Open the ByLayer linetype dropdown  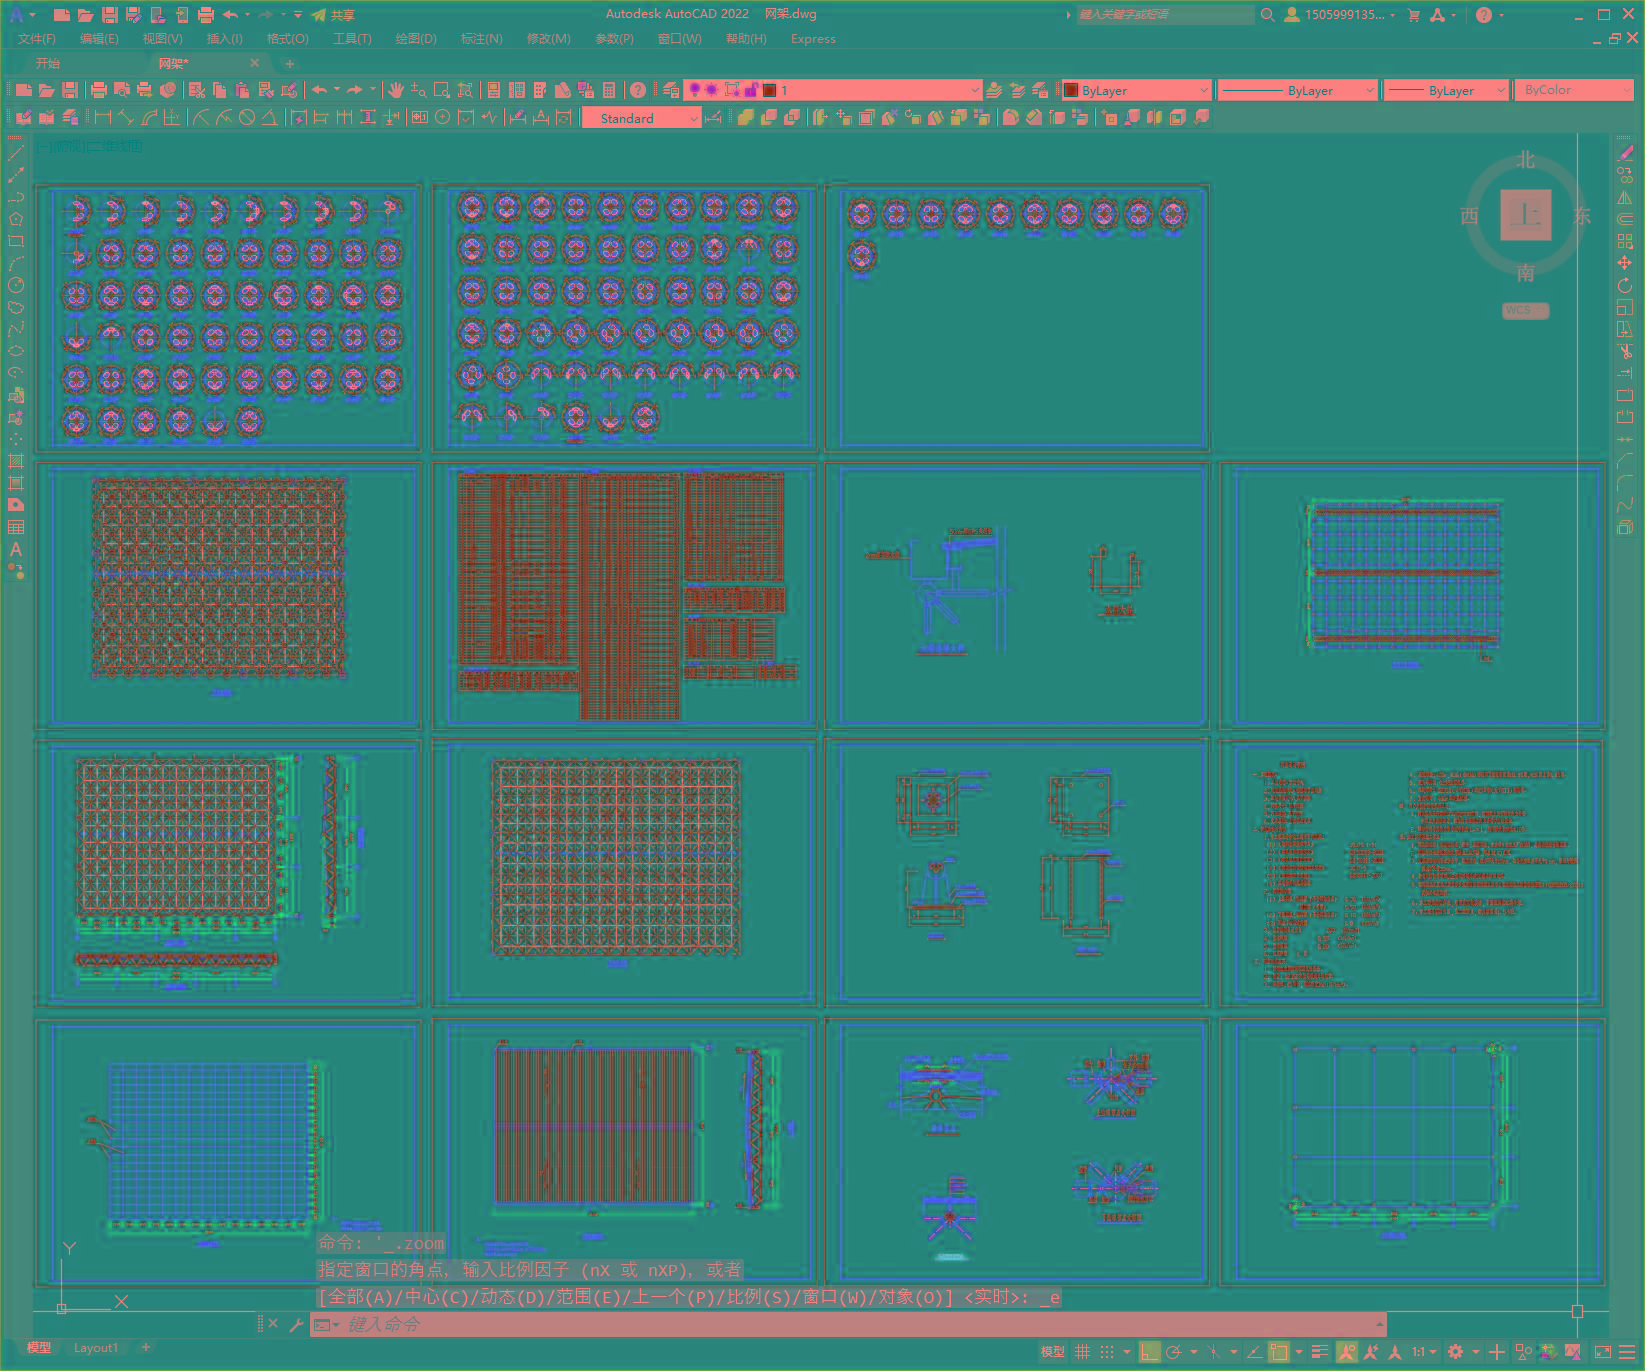point(1298,90)
